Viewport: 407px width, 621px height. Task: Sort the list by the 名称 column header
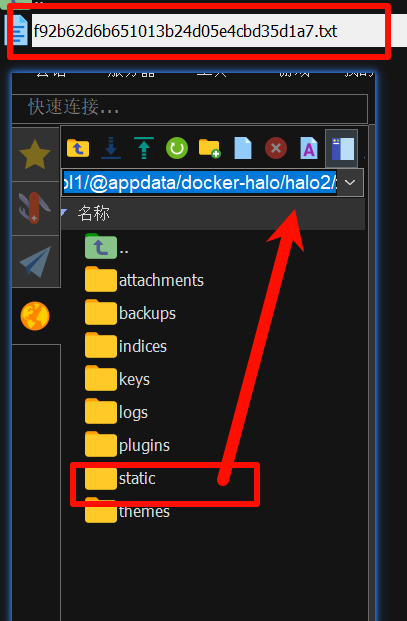click(x=94, y=214)
